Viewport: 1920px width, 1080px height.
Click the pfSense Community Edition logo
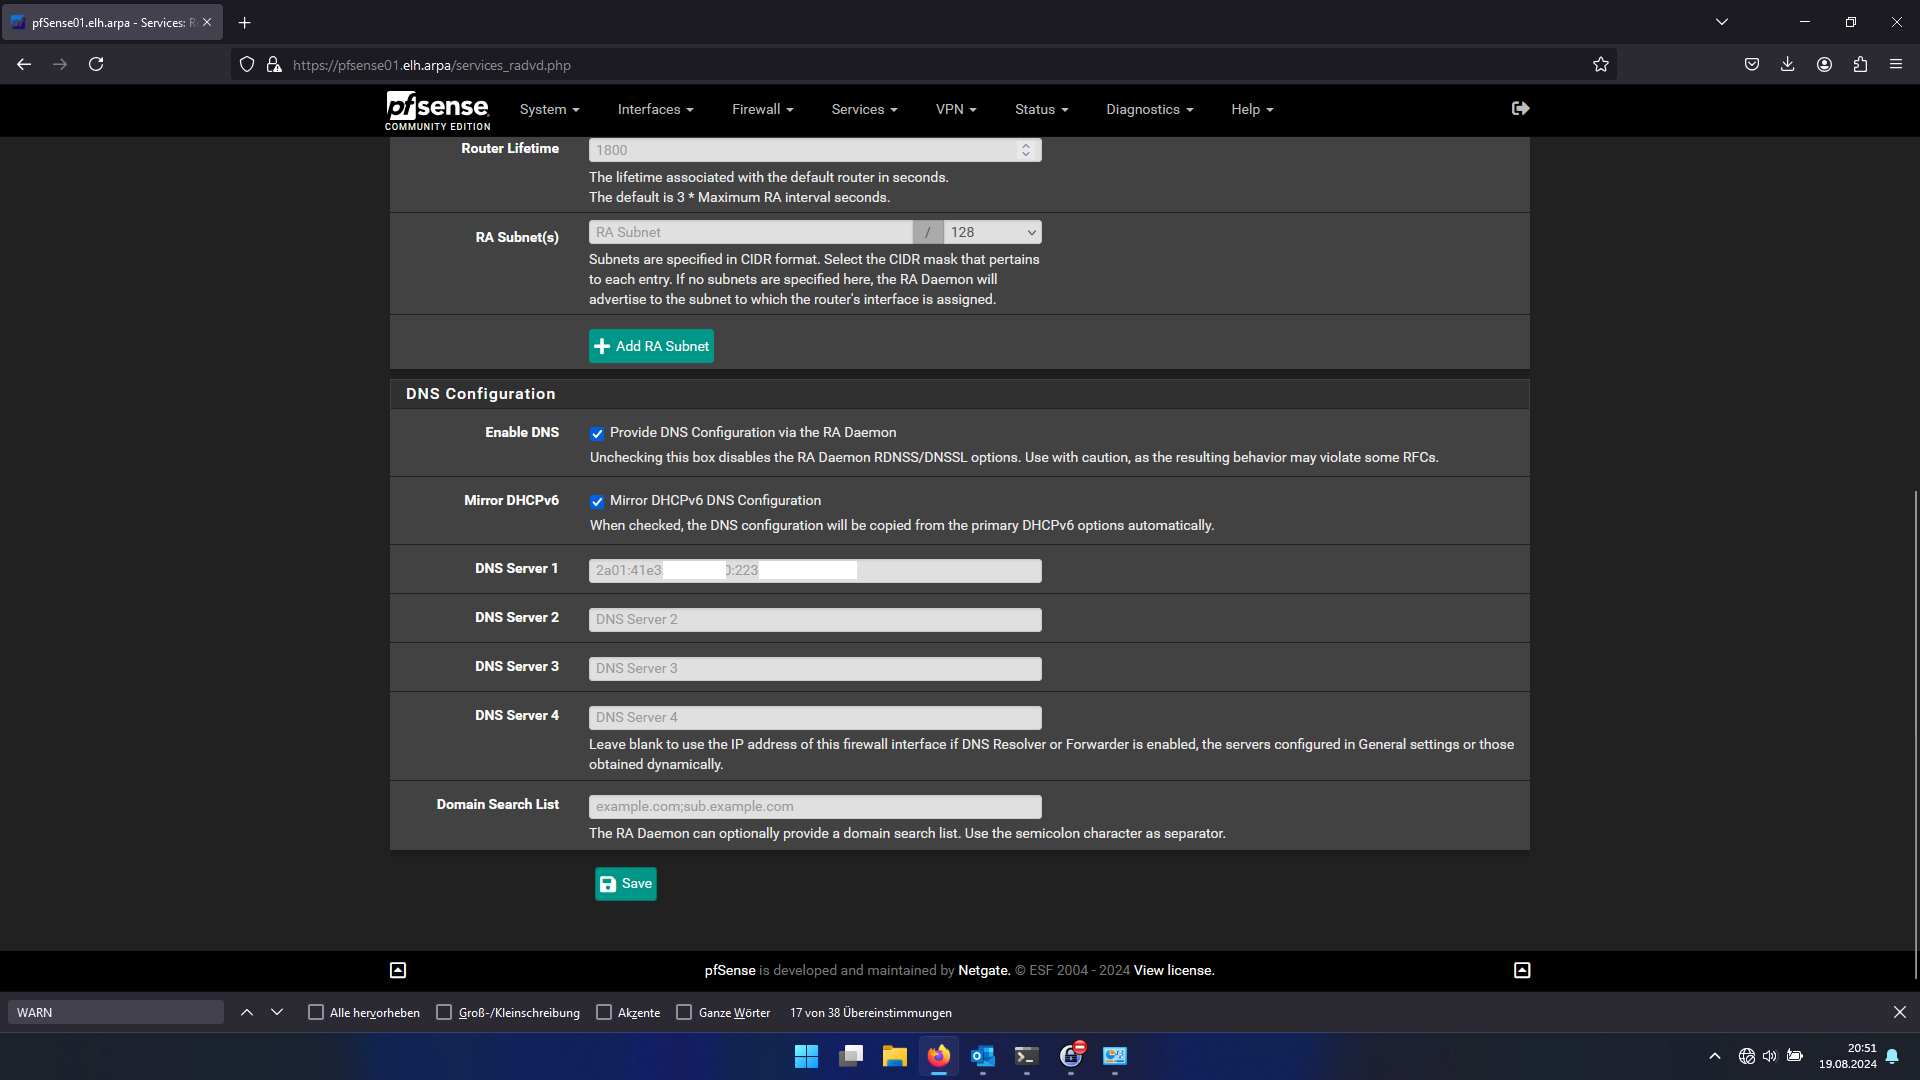tap(438, 110)
